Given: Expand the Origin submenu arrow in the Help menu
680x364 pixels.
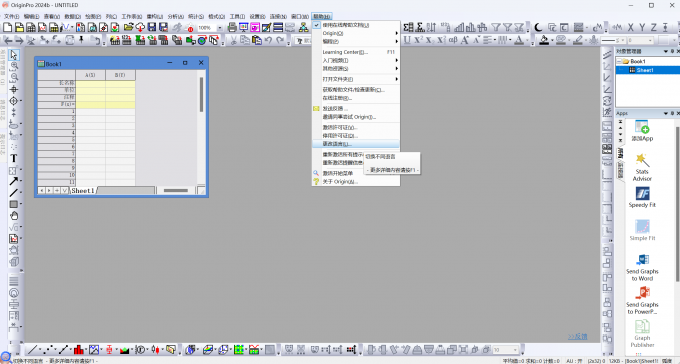Looking at the screenshot, I should click(x=396, y=33).
